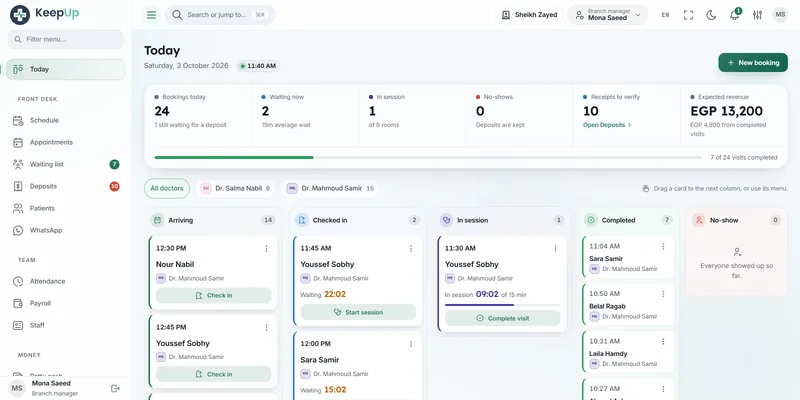Screen dimensions: 800x400
Task: Start session for Youssef Sobhy
Action: coord(358,312)
